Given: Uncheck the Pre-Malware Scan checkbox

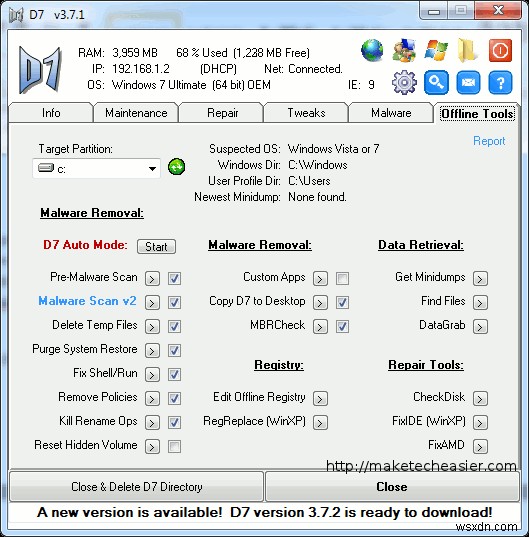Looking at the screenshot, I should coord(174,278).
